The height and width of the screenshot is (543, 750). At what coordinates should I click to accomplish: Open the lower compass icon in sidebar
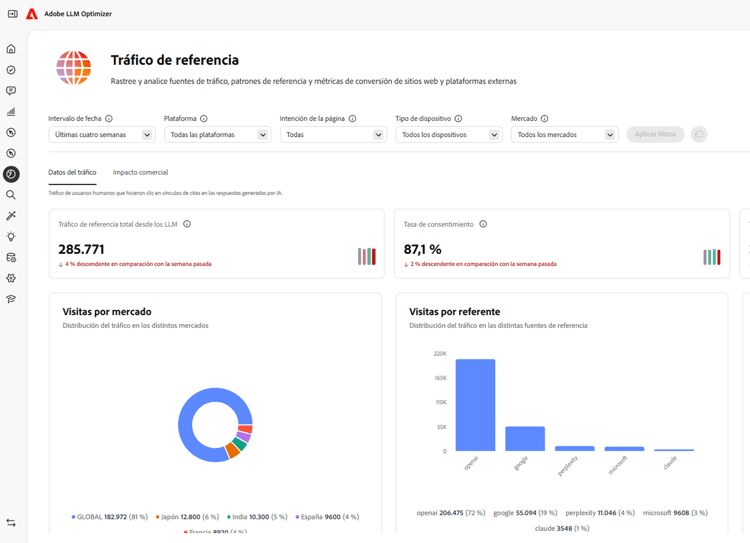pyautogui.click(x=11, y=153)
